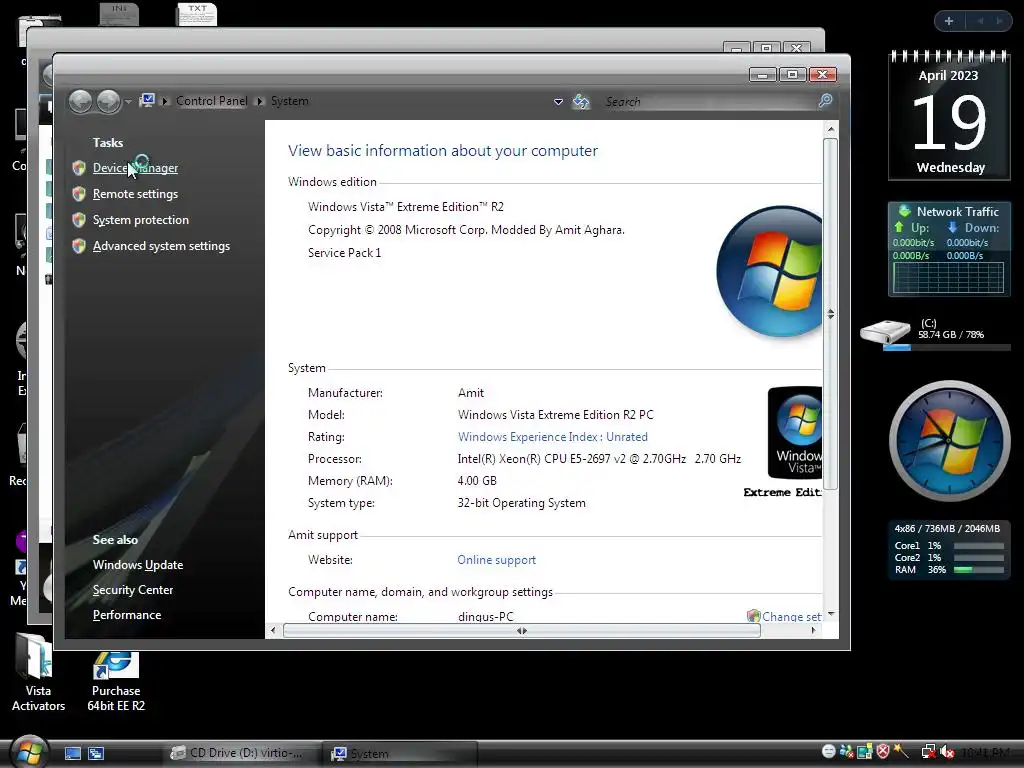Select the System taskbar button

(x=400, y=754)
